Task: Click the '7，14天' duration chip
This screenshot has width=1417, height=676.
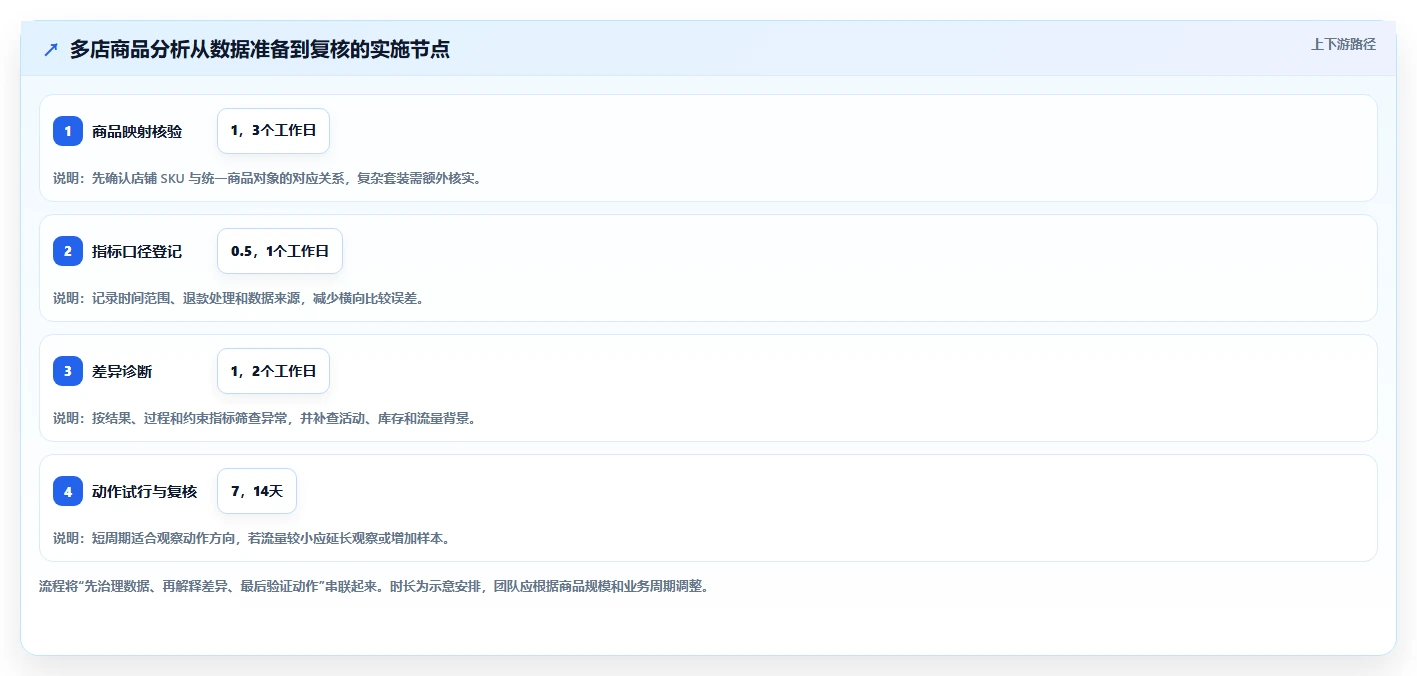Action: [x=257, y=491]
